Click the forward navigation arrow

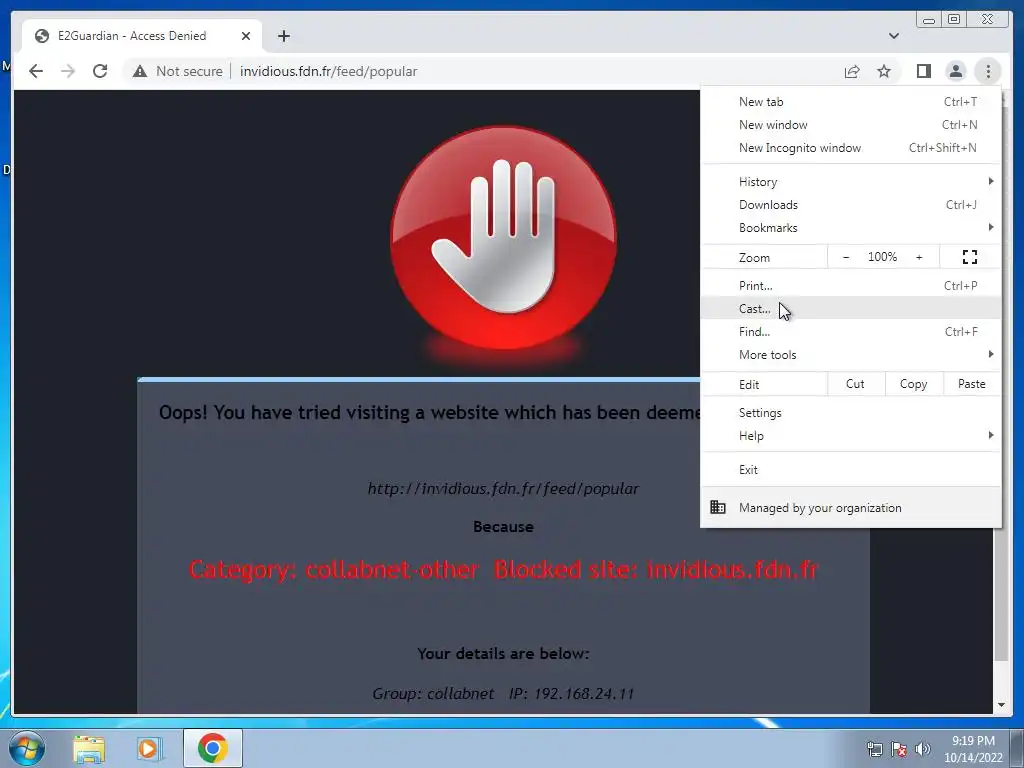(68, 71)
